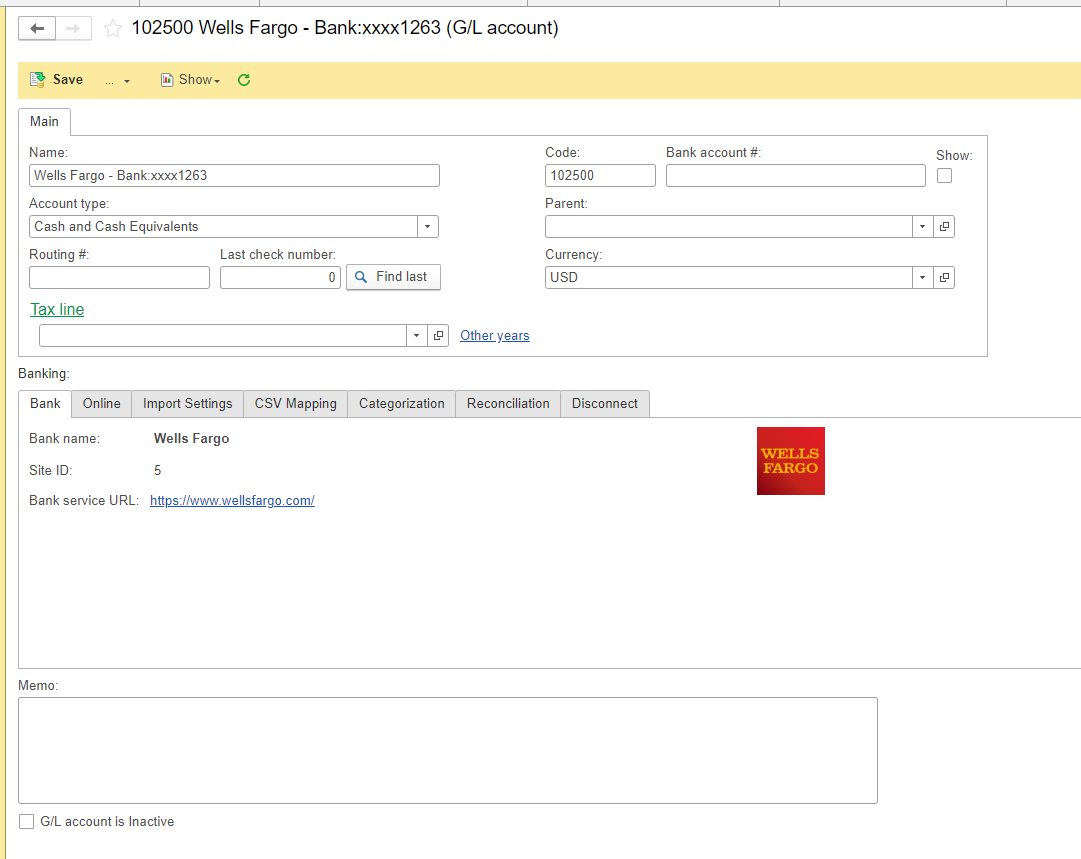Switch to the Disconnect tab

click(605, 404)
